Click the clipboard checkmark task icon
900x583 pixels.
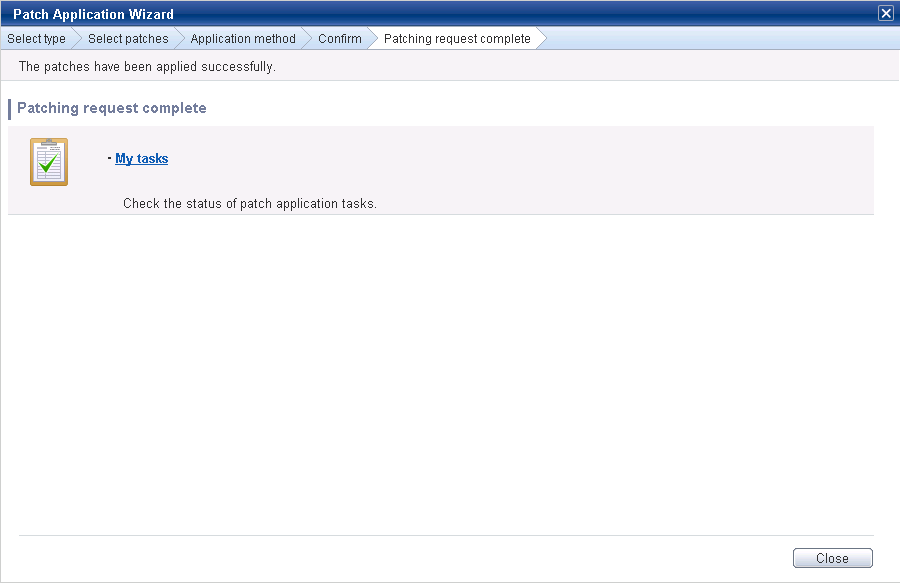point(49,162)
